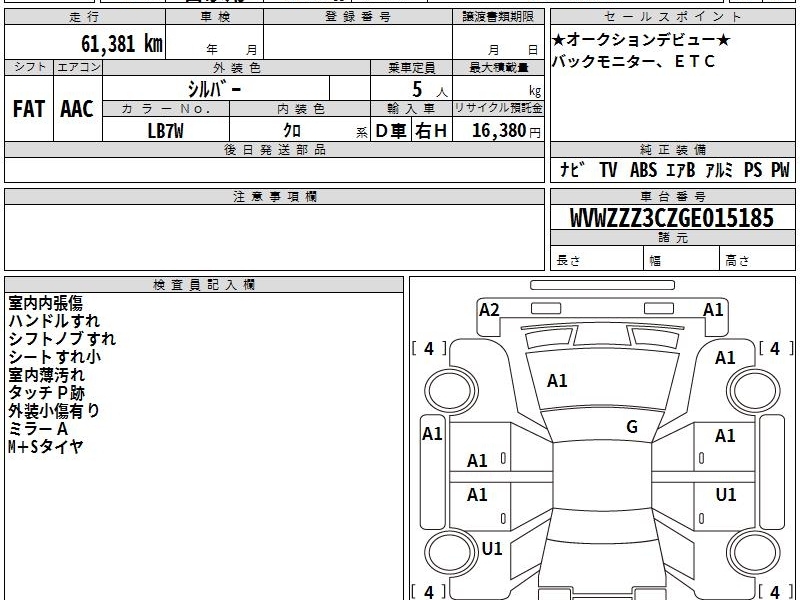Click the 最大積載量 header
The width and height of the screenshot is (800, 600).
pyautogui.click(x=498, y=67)
